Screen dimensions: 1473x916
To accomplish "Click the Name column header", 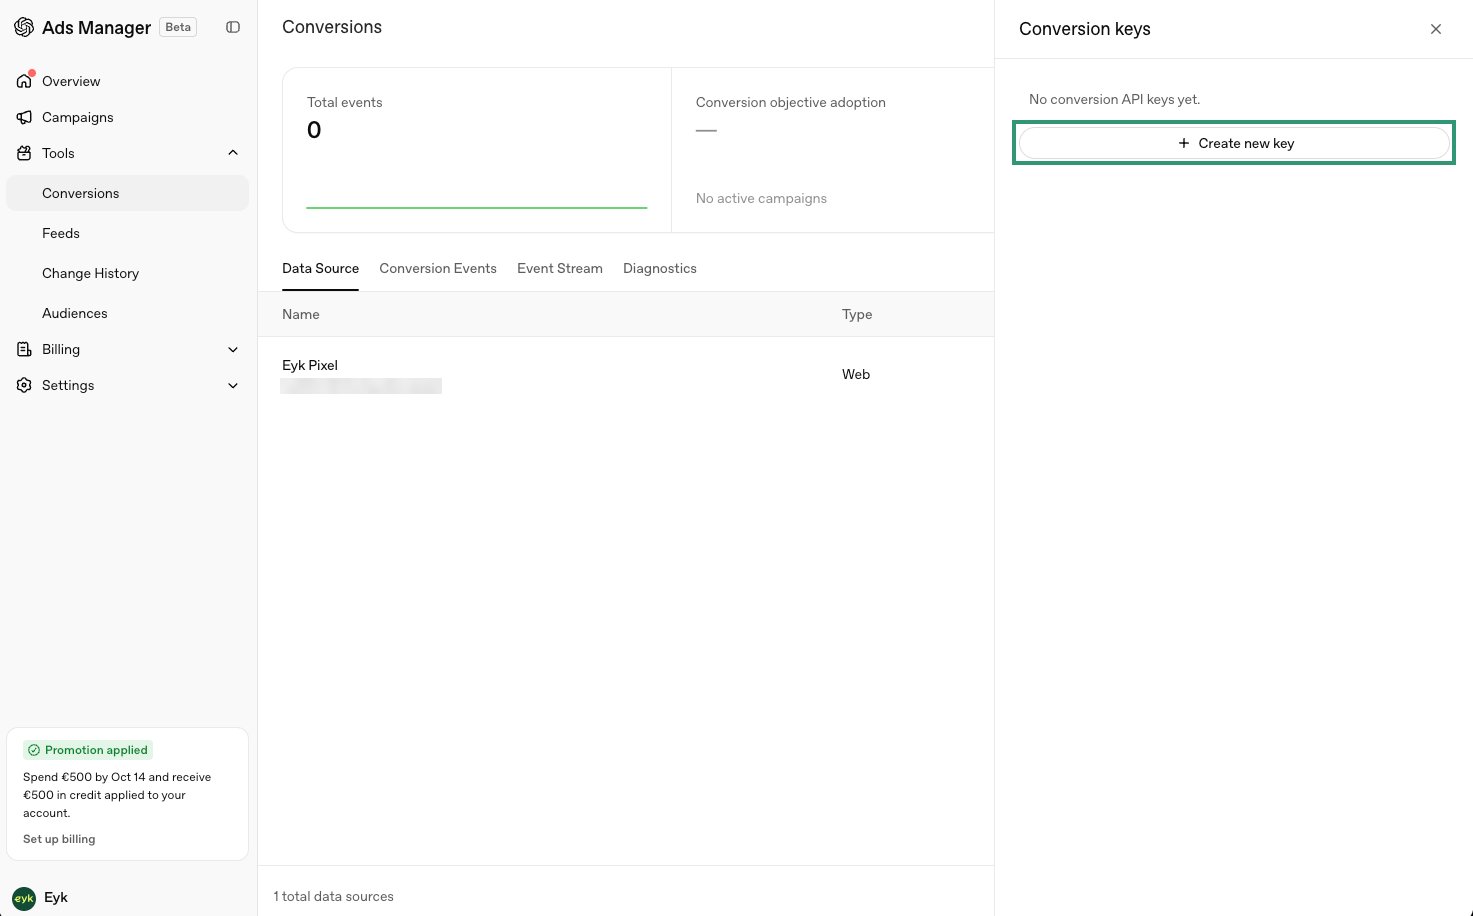I will pos(301,314).
